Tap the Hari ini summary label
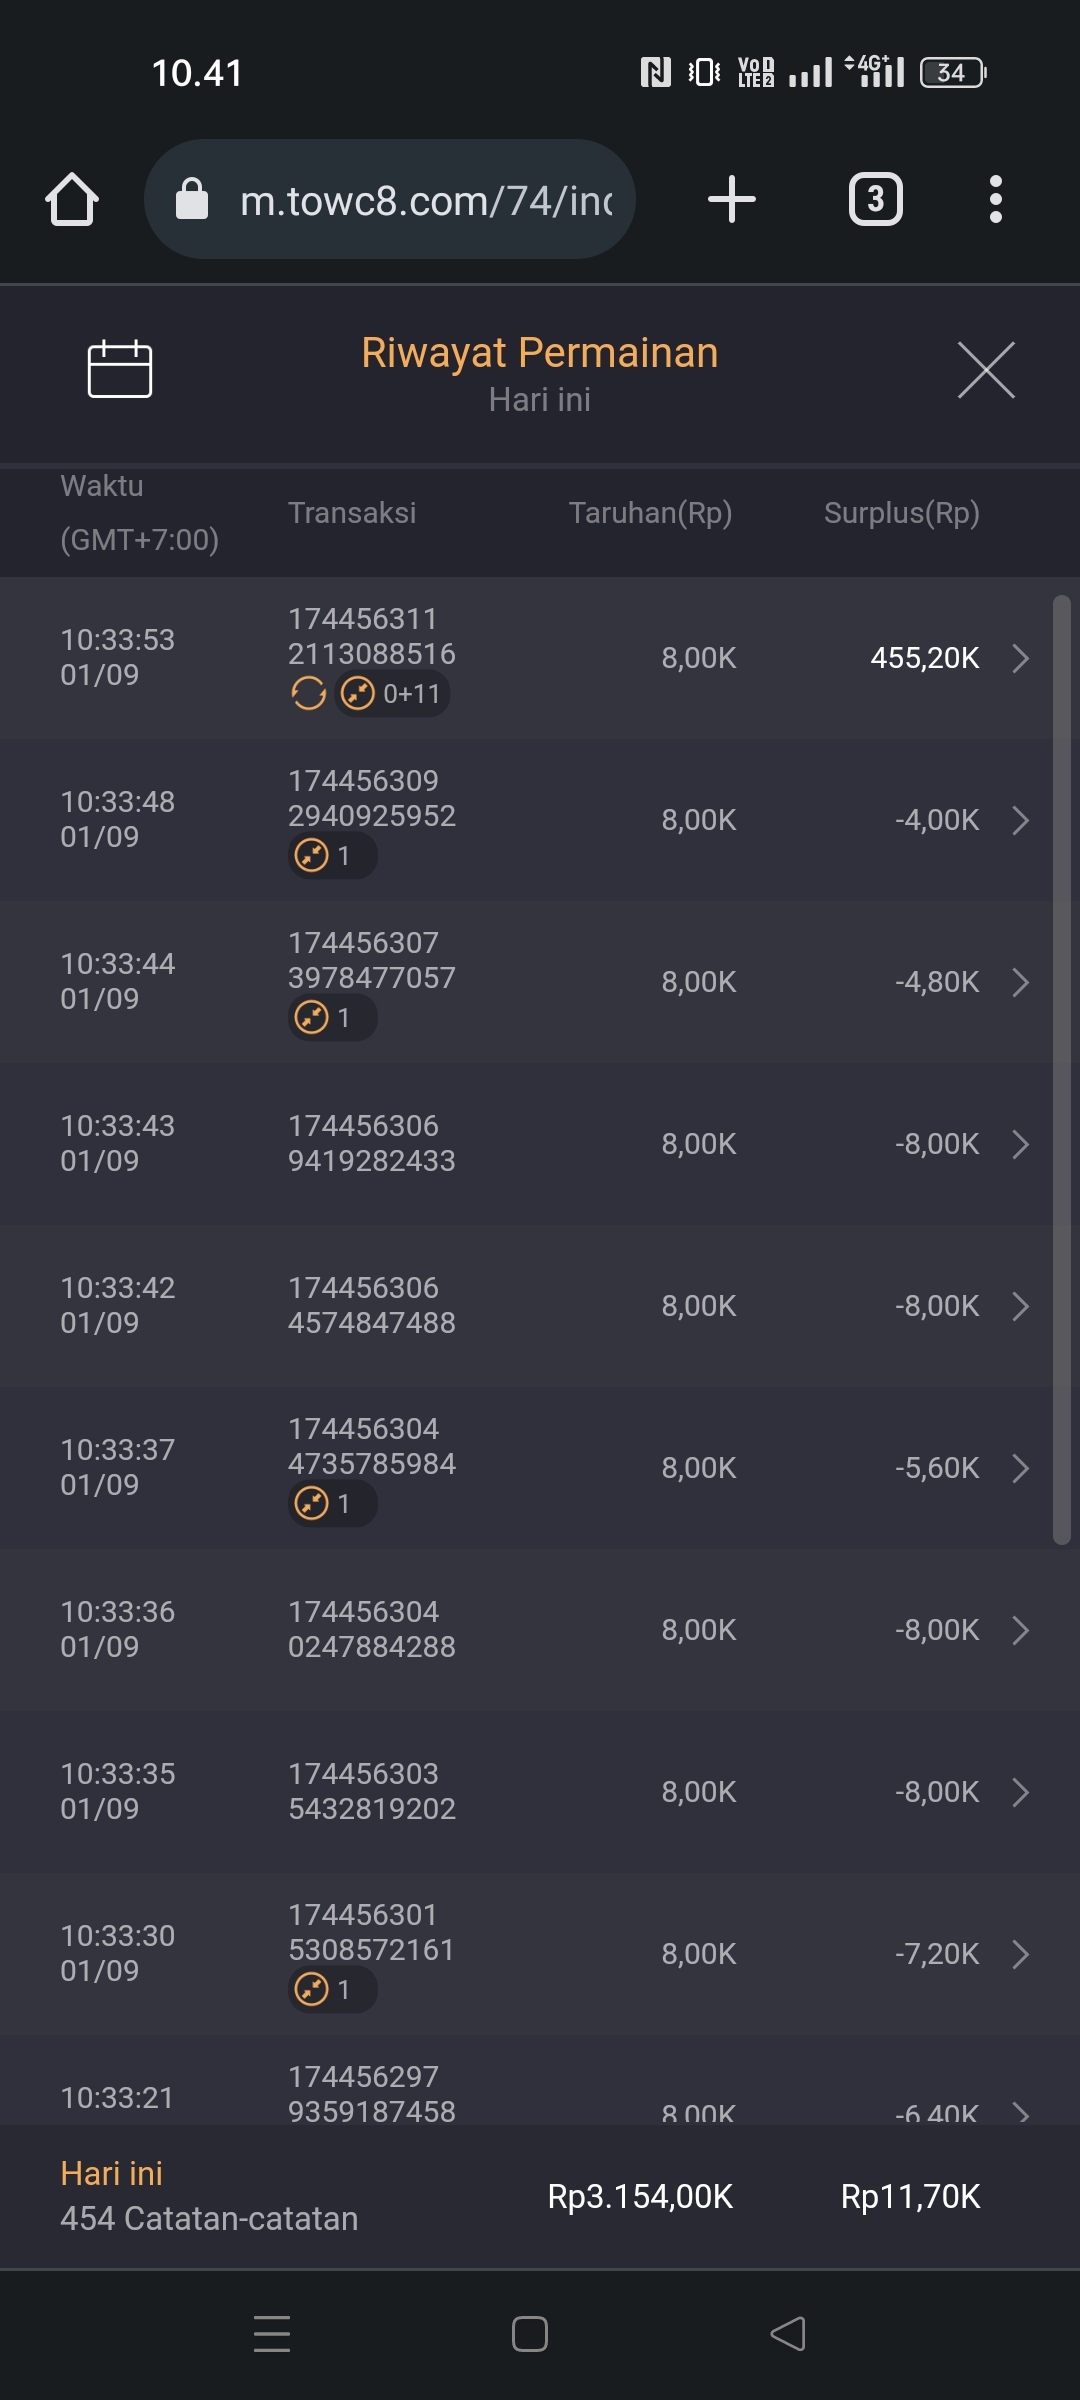The image size is (1080, 2400). (111, 2174)
